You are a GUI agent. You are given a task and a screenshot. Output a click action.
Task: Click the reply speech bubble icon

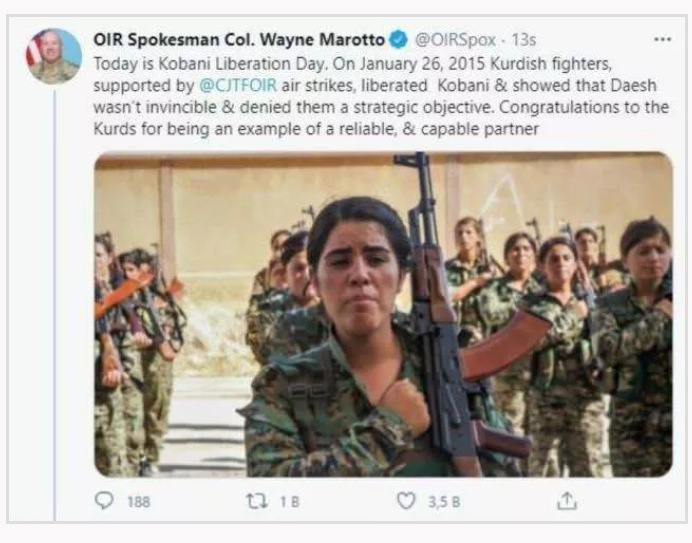coord(104,501)
